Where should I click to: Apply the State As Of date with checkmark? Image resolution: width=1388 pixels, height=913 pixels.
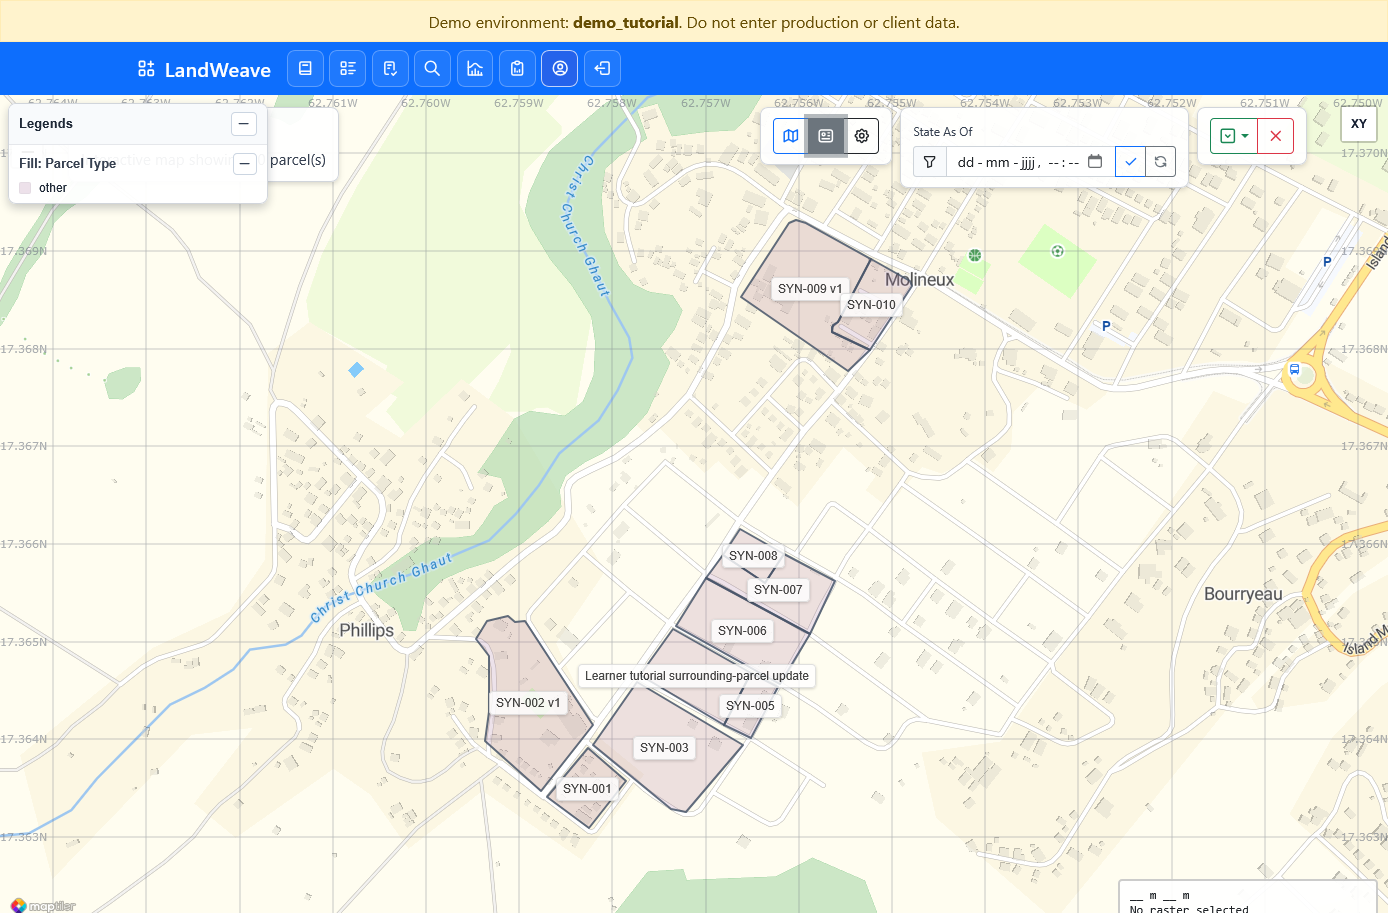click(1131, 162)
